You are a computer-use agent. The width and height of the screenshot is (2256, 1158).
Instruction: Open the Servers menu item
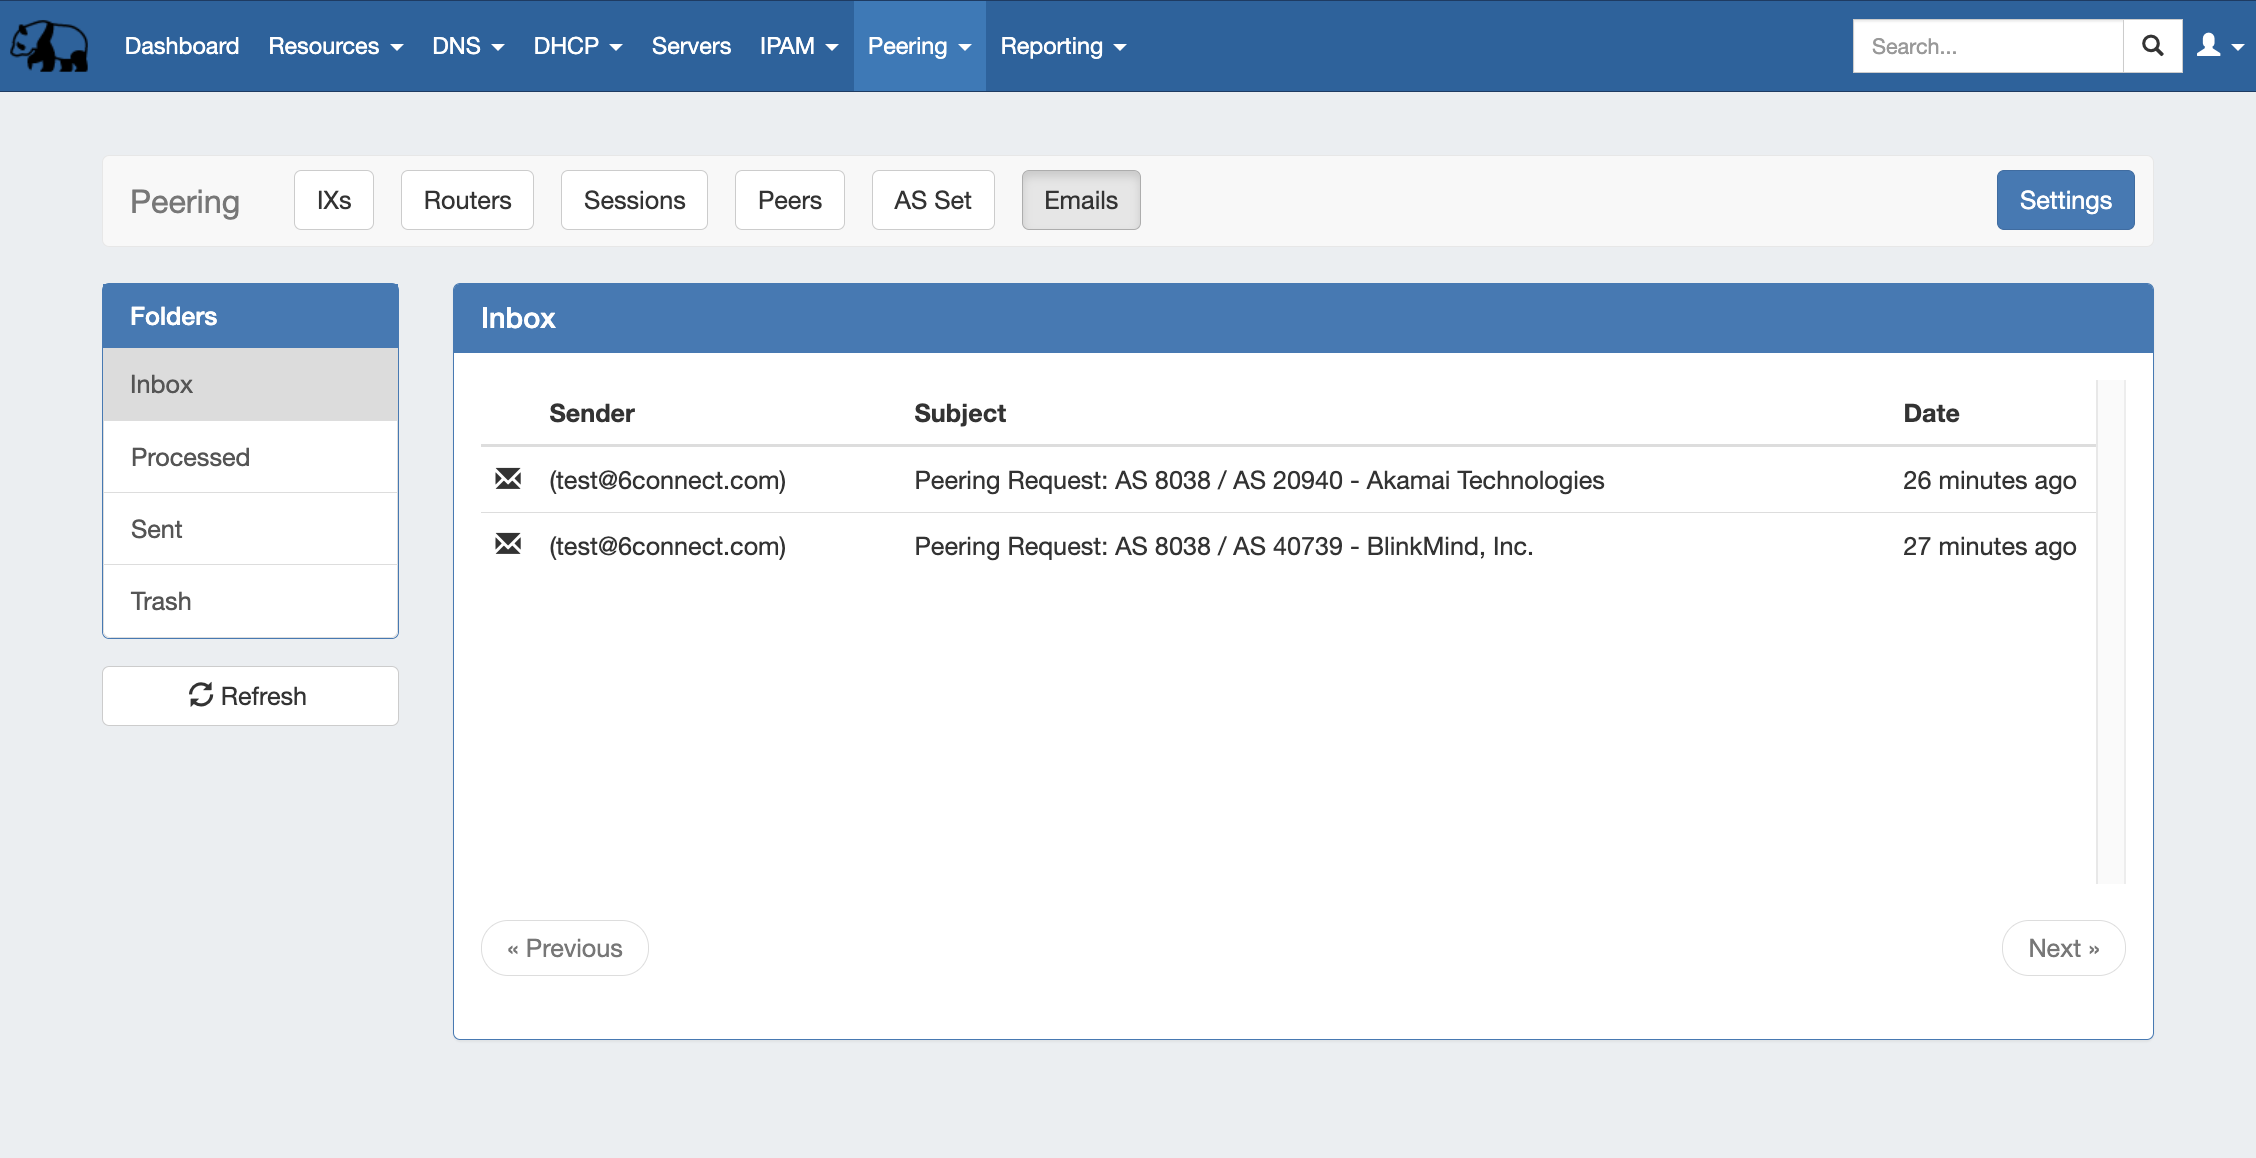(691, 46)
